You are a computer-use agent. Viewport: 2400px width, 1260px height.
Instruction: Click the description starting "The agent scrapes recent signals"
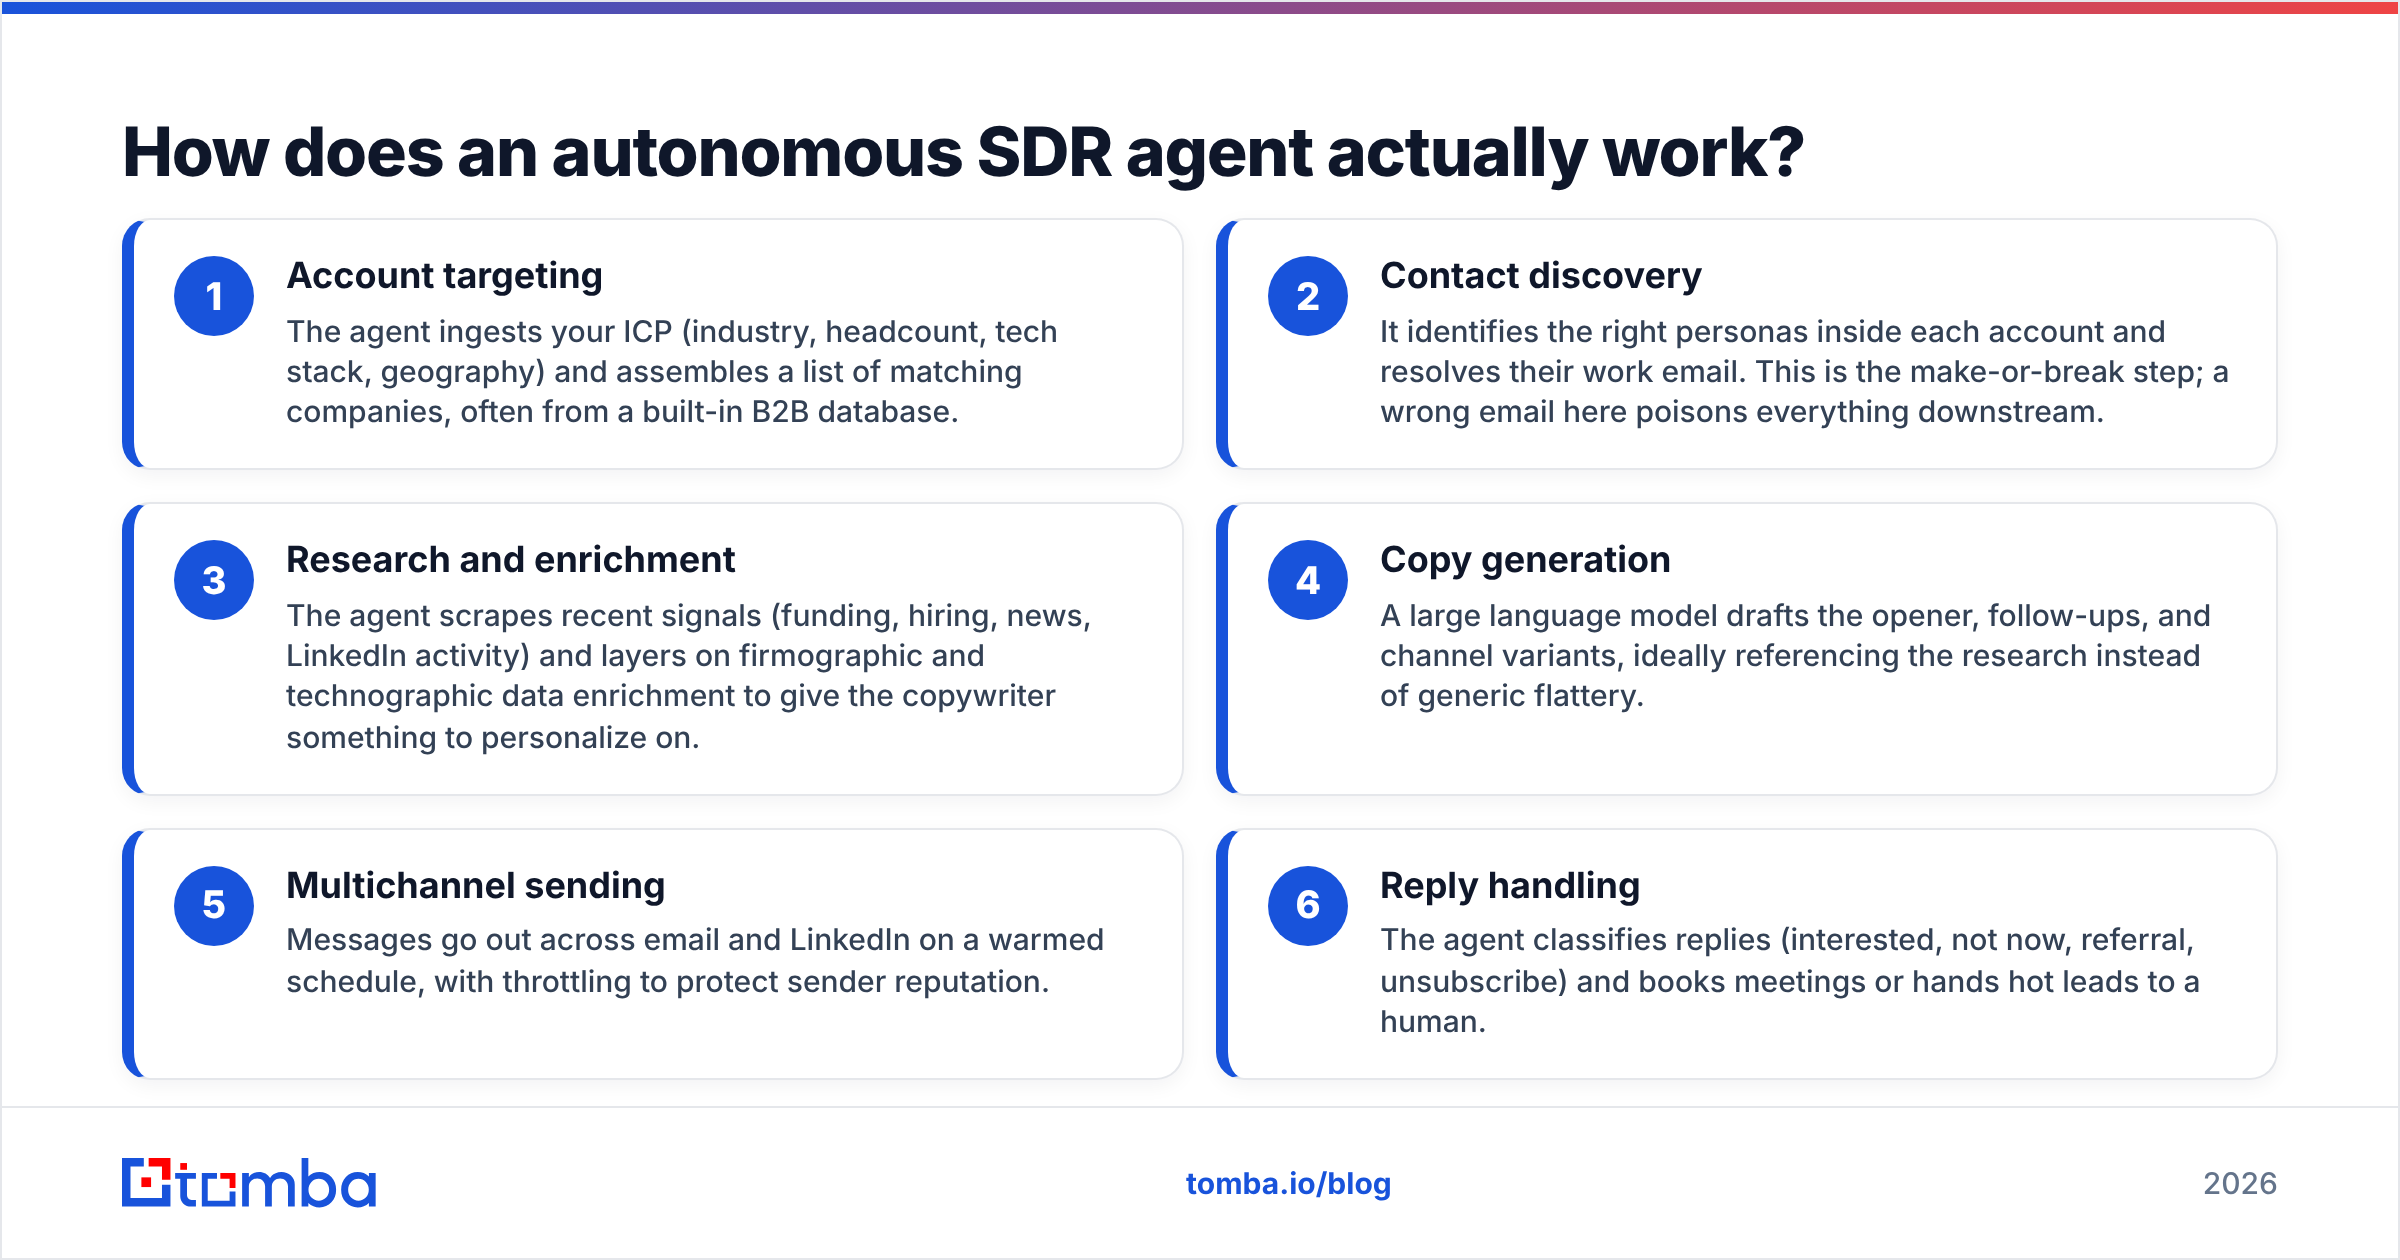coord(688,676)
